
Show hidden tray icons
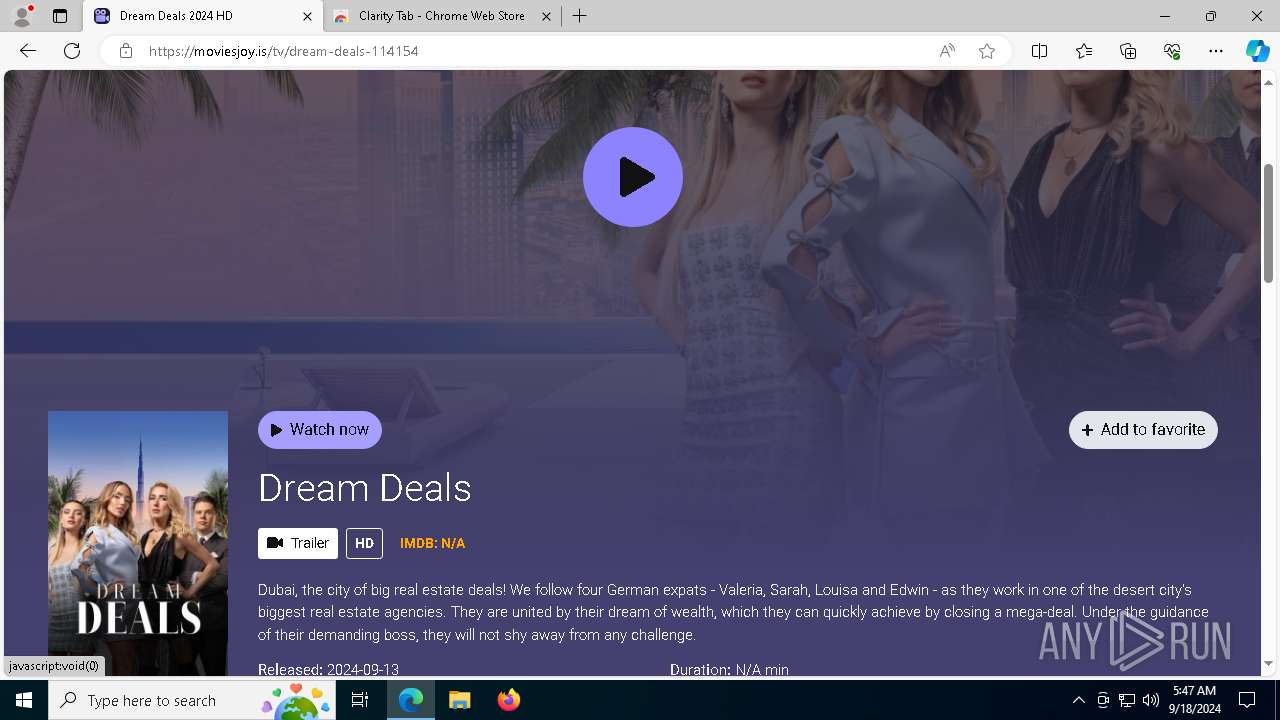[1078, 700]
